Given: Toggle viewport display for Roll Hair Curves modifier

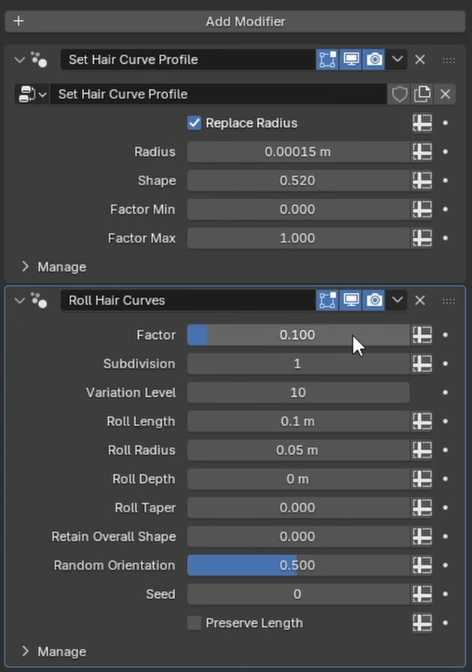Looking at the screenshot, I should (x=351, y=300).
